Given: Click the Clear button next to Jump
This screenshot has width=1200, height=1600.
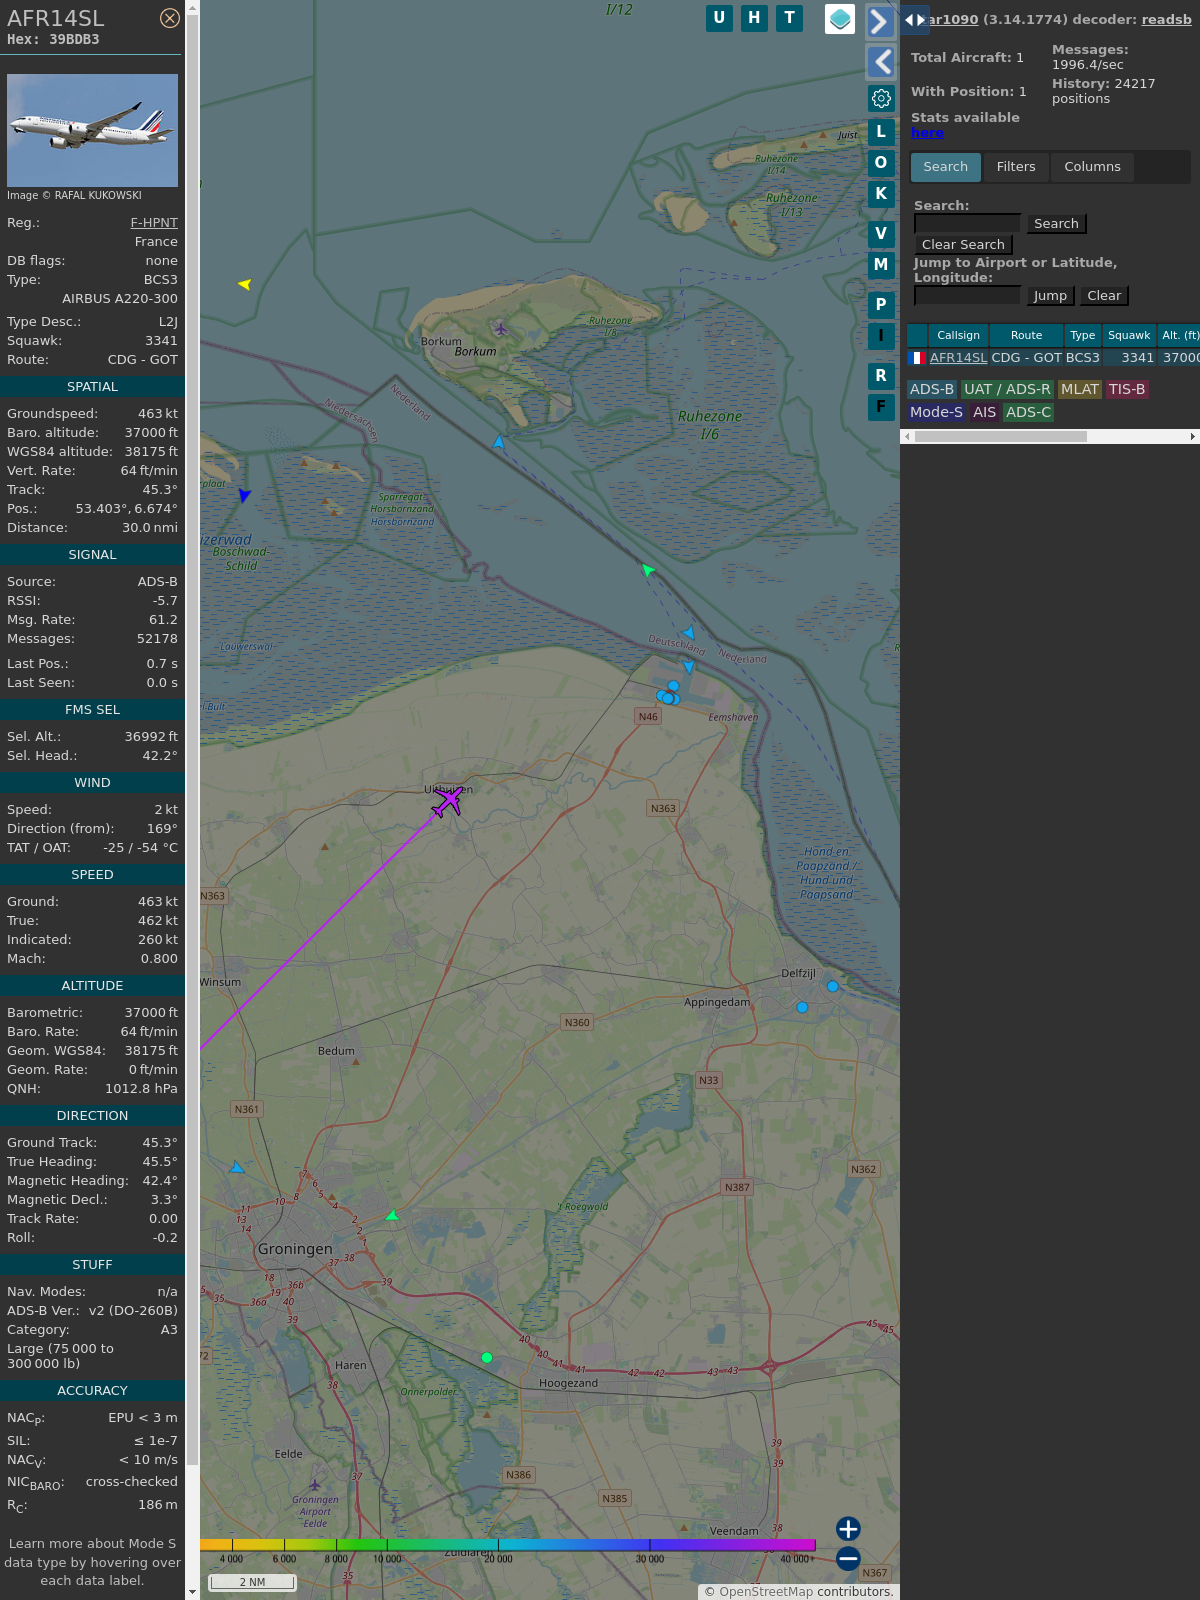Looking at the screenshot, I should (1104, 296).
